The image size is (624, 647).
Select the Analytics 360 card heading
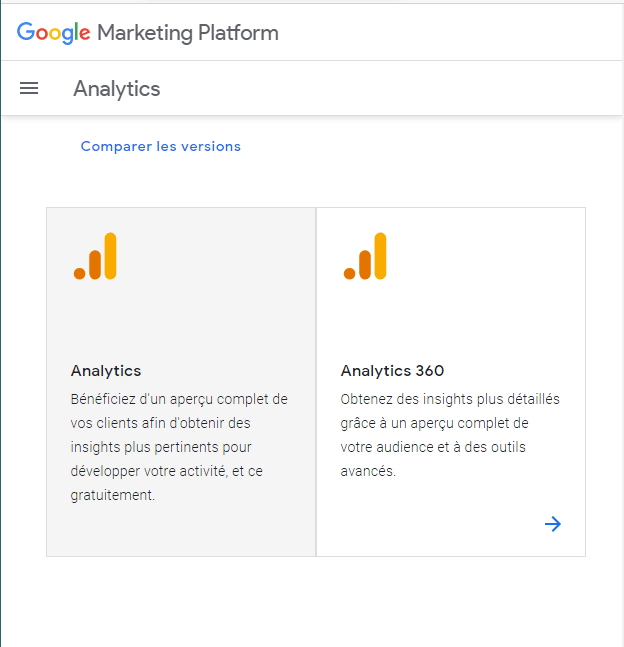point(392,371)
